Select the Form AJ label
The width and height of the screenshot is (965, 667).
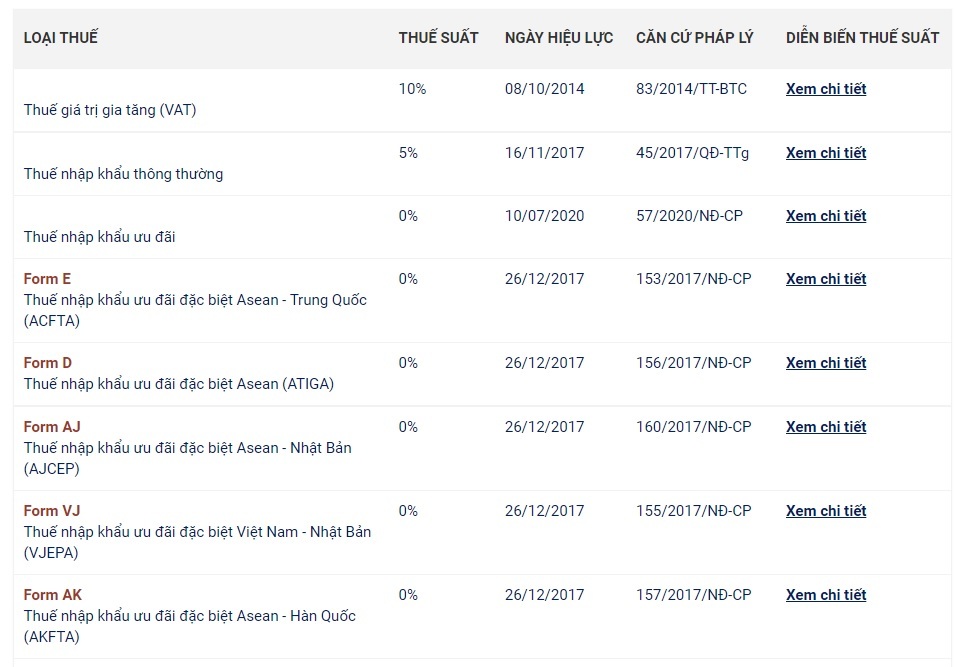(50, 427)
